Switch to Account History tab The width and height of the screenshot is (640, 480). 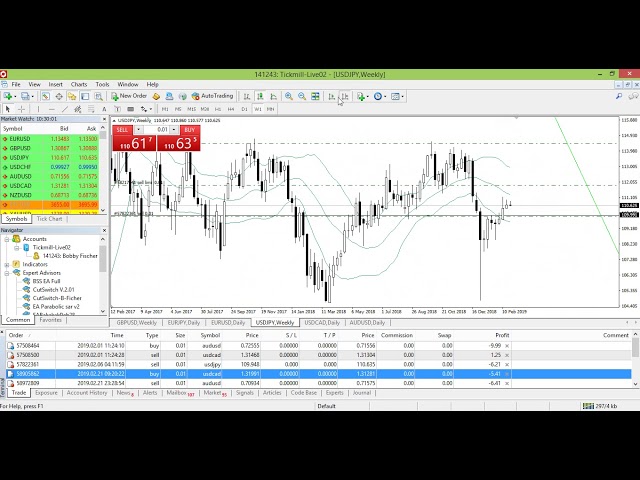86,393
